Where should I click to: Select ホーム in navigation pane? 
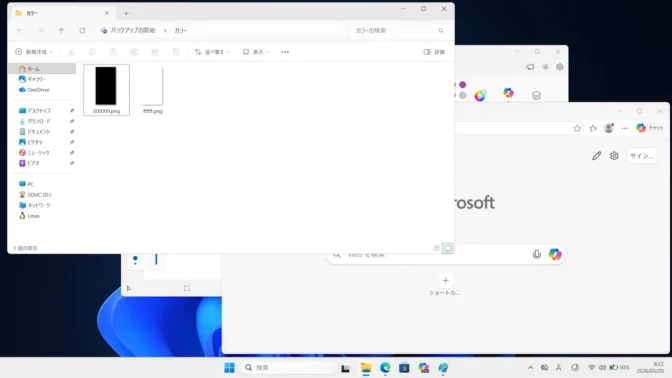point(42,69)
